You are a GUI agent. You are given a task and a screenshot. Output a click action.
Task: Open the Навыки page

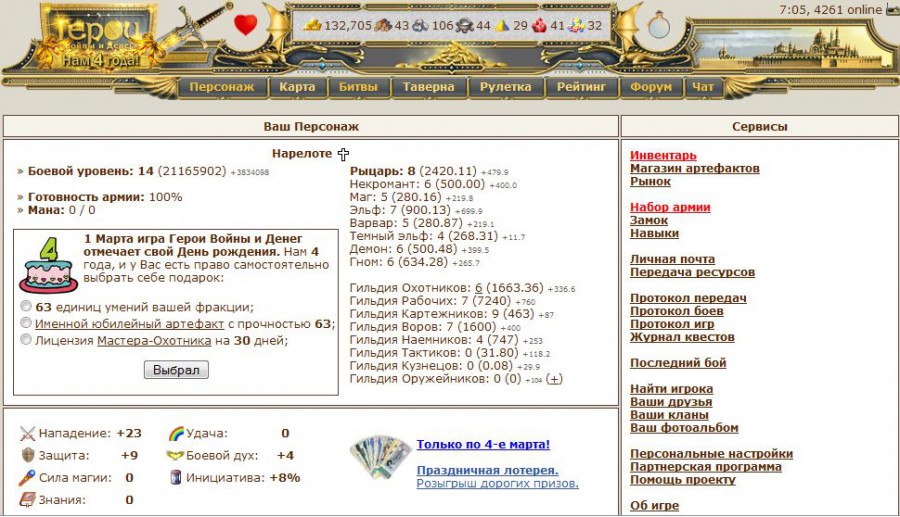click(654, 234)
